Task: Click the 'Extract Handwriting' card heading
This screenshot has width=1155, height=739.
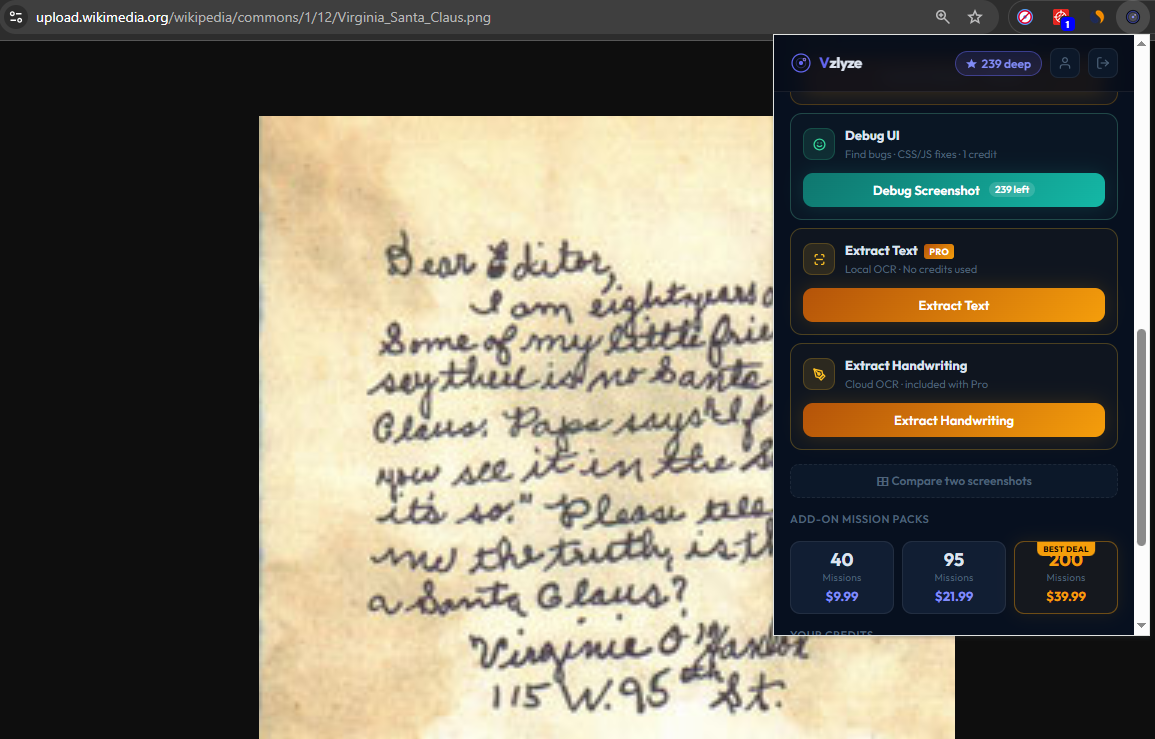Action: tap(906, 365)
